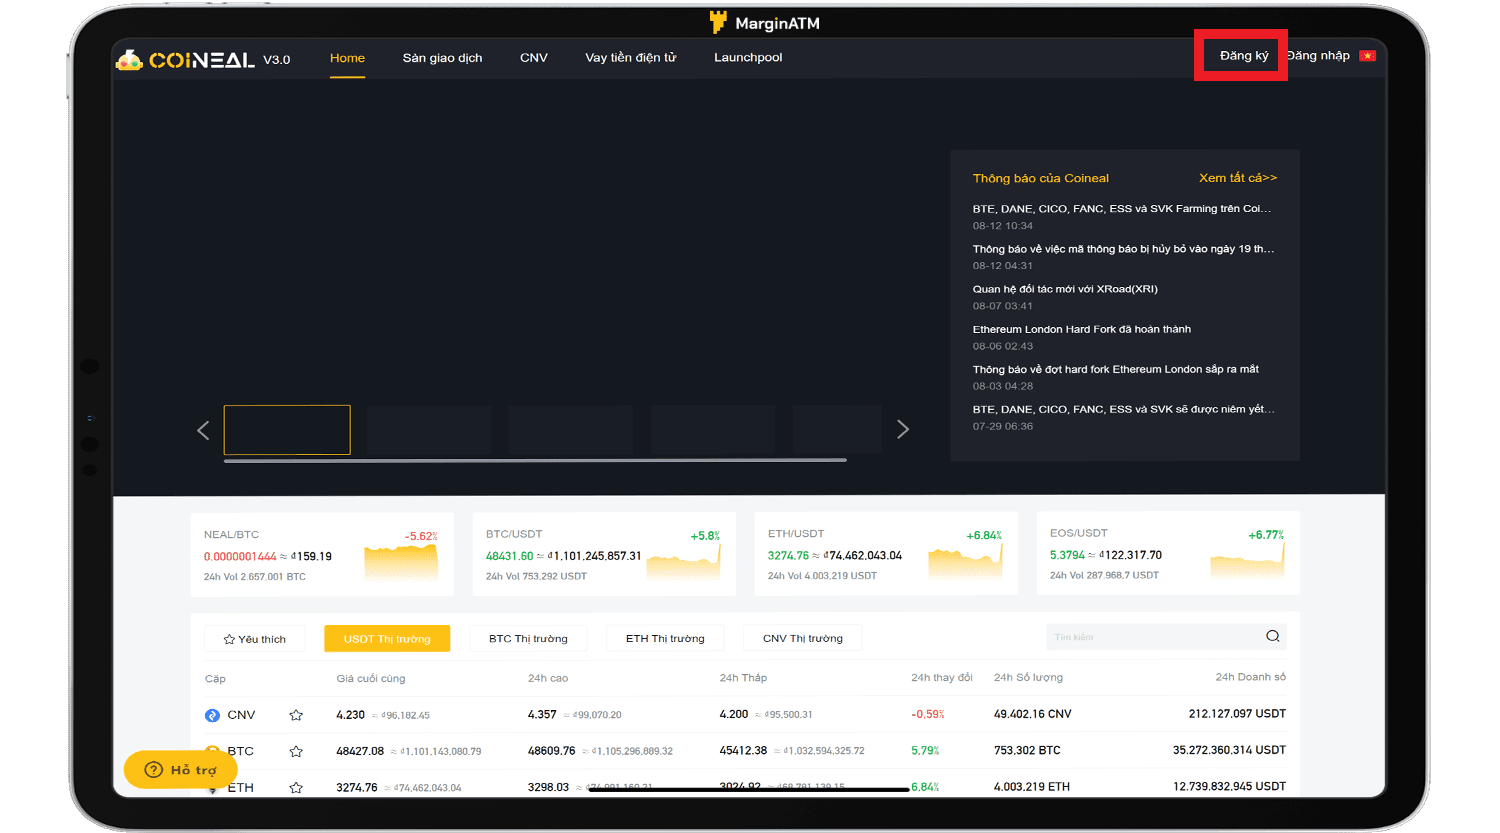Viewport: 1500px width, 833px height.
Task: Open the Launchpool page
Action: pyautogui.click(x=748, y=58)
